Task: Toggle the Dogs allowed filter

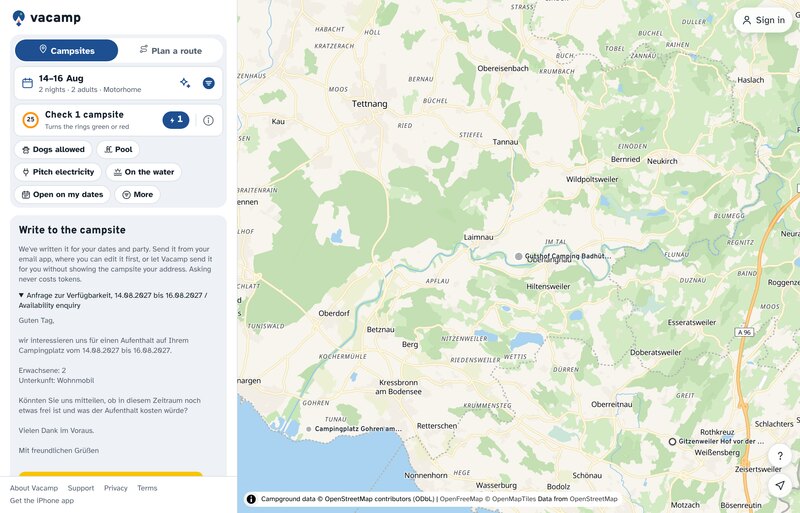Action: pos(53,150)
